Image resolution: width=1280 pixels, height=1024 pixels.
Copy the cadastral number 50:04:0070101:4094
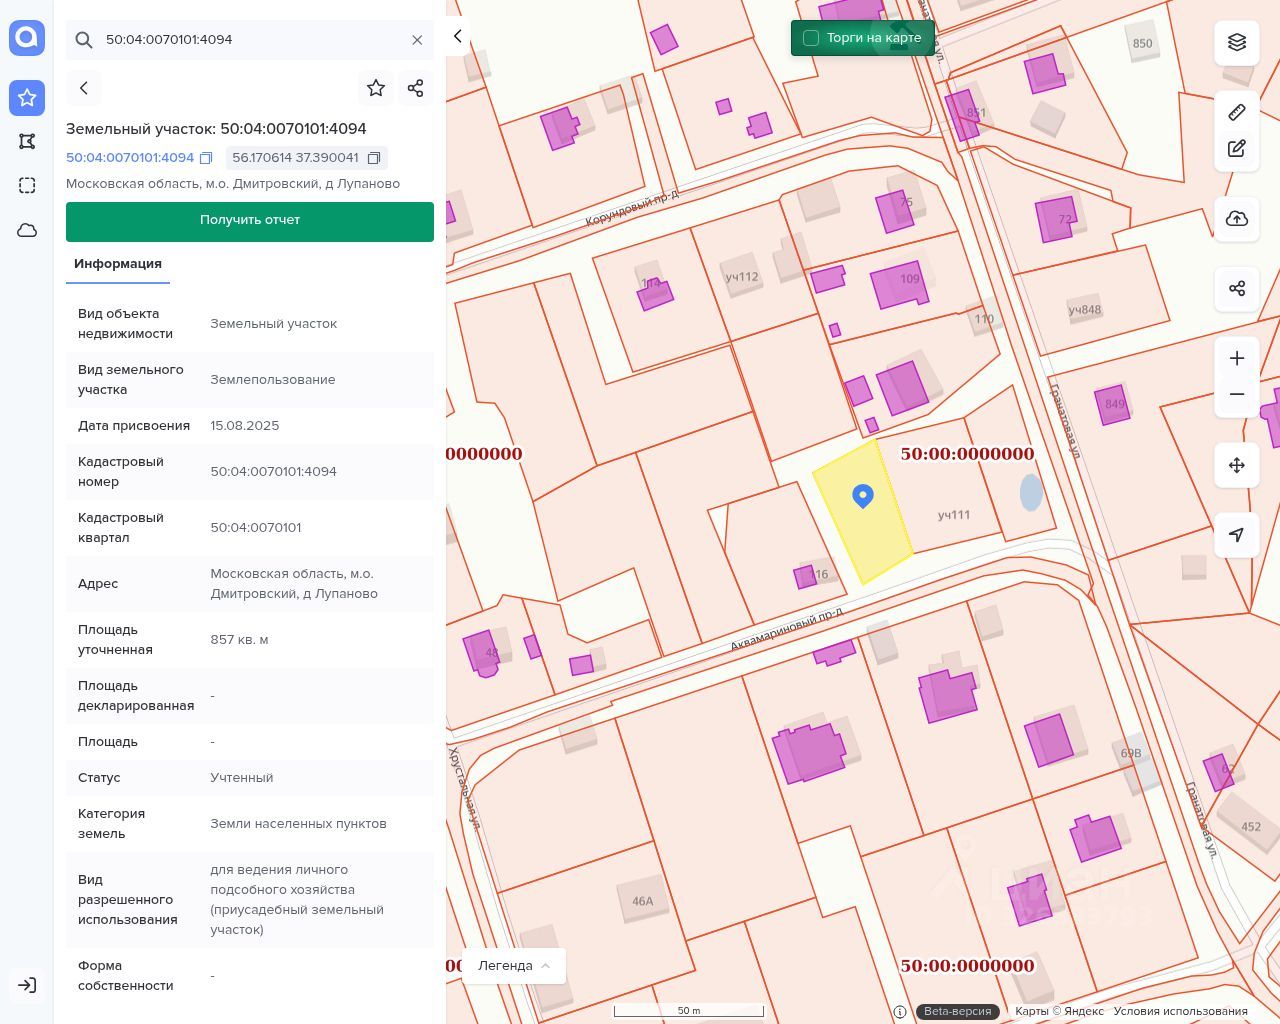206,158
